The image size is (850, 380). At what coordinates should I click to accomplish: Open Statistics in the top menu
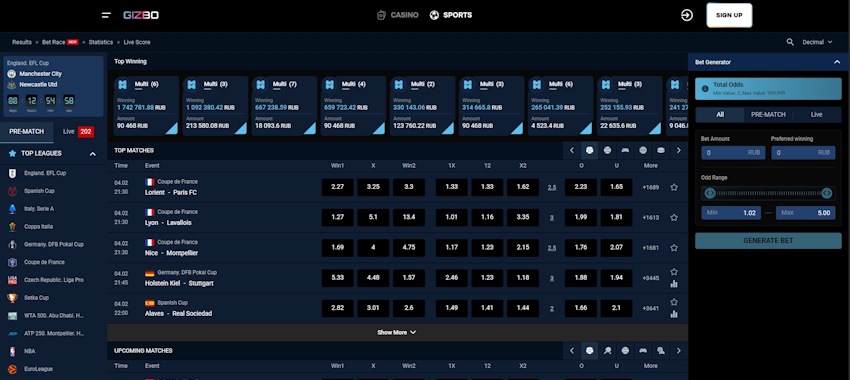tap(101, 42)
